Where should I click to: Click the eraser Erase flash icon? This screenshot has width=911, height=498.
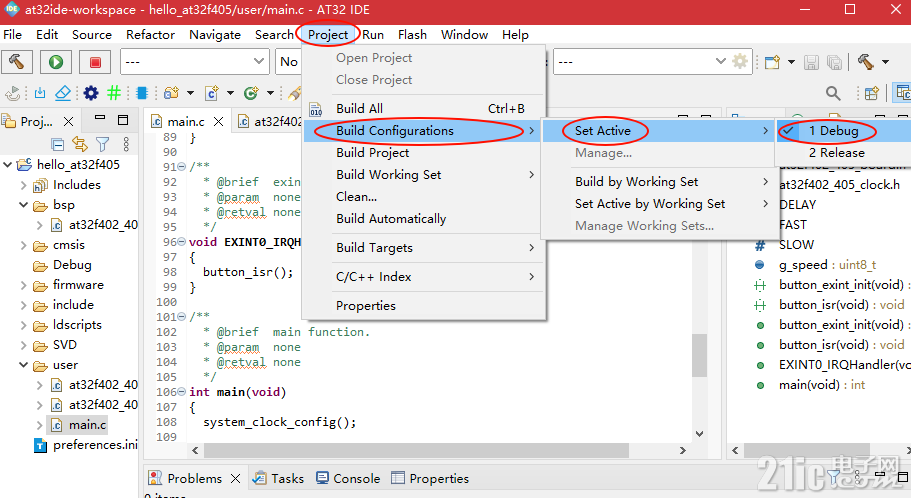(63, 93)
